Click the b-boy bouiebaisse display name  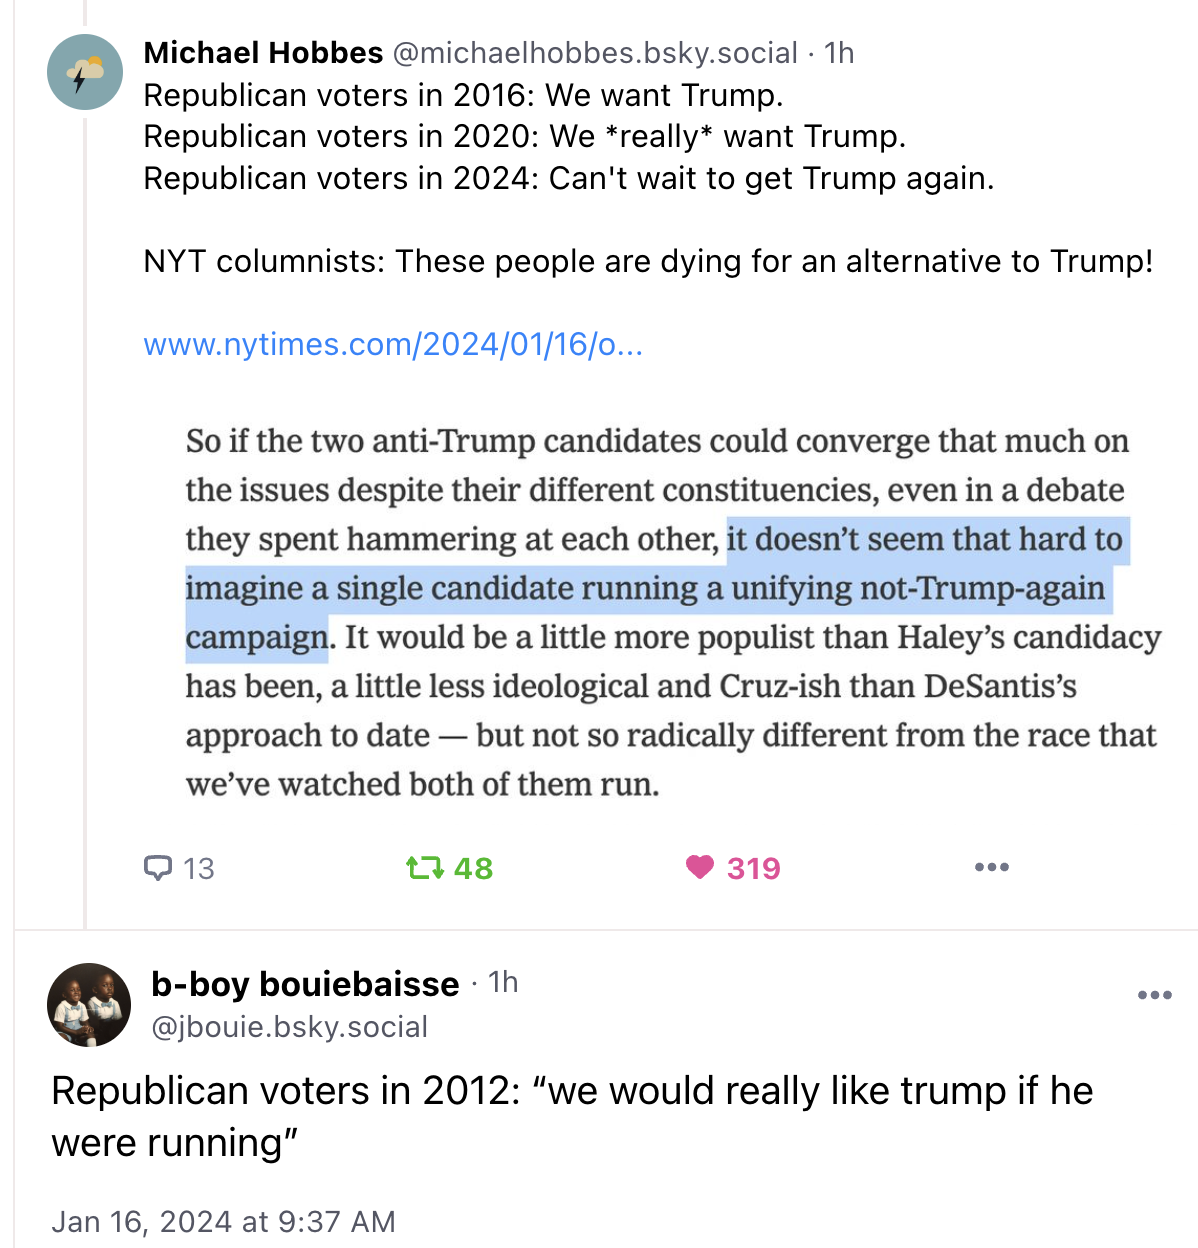pyautogui.click(x=305, y=984)
